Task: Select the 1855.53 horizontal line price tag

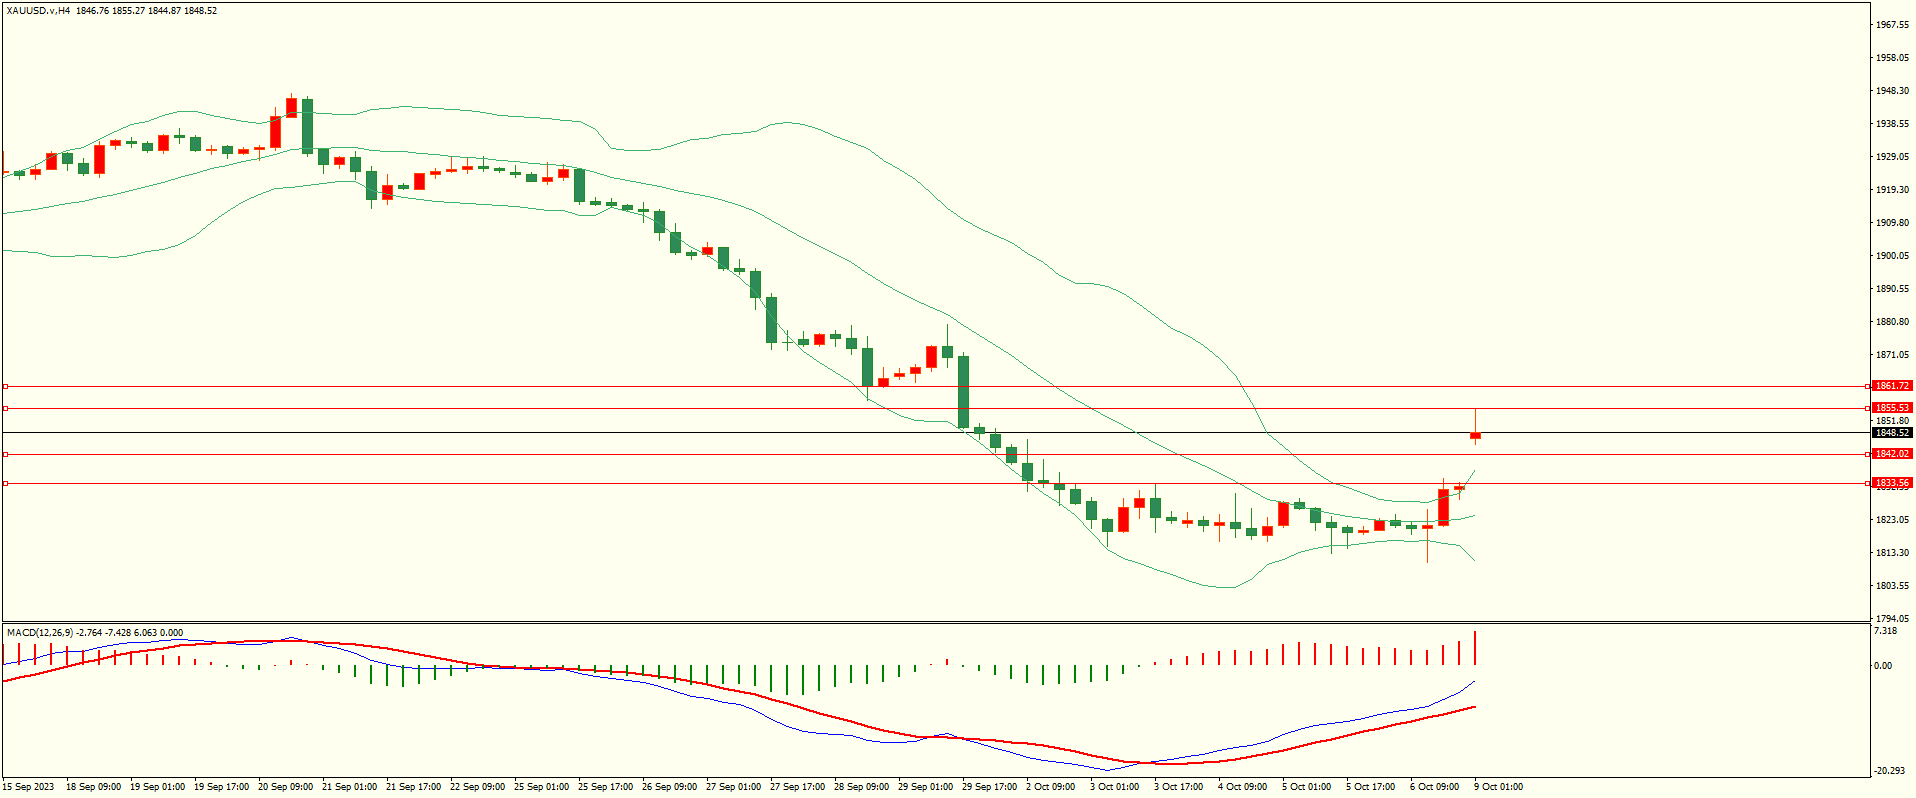Action: [x=1892, y=408]
